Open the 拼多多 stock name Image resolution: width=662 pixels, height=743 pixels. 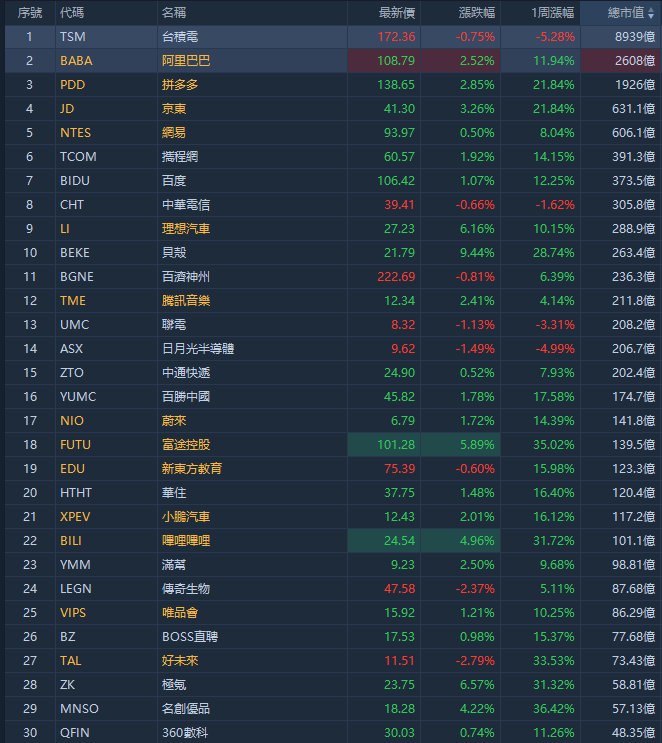click(180, 85)
